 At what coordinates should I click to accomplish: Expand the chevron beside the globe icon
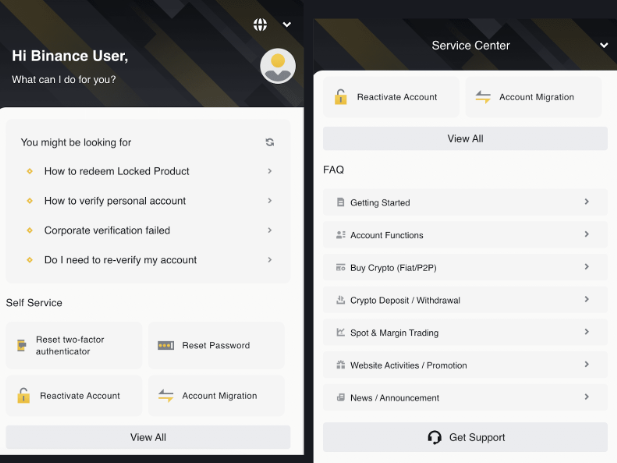click(x=287, y=24)
